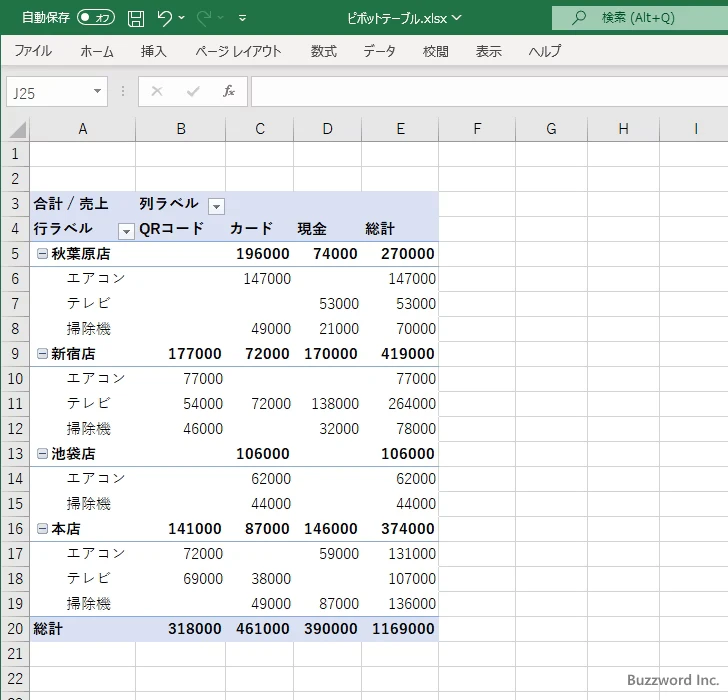The height and width of the screenshot is (700, 728).
Task: Open the 列ラベル filter dropdown
Action: click(x=216, y=206)
